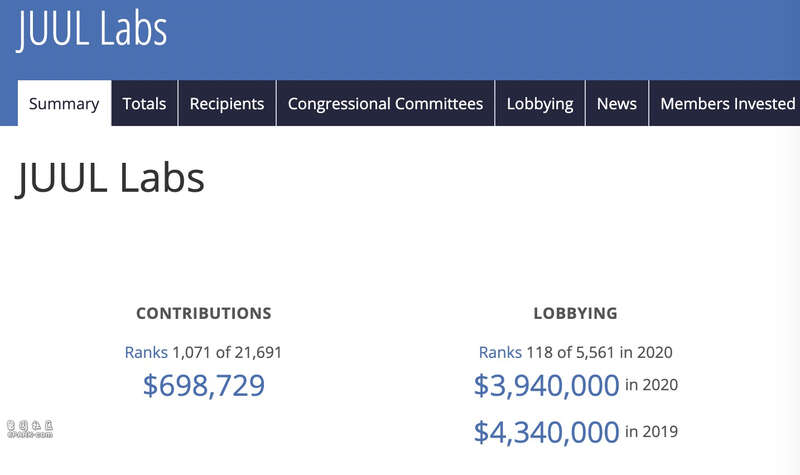
Task: Open the News tab
Action: tap(616, 104)
